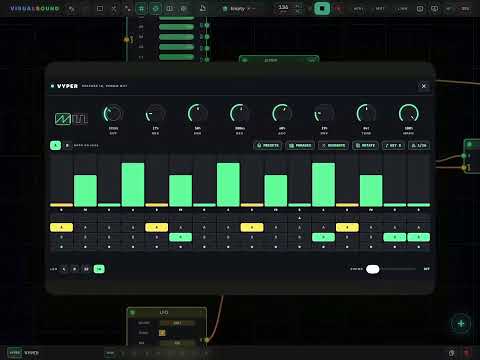Select the square waveform icon
The image size is (480, 360).
80,119
